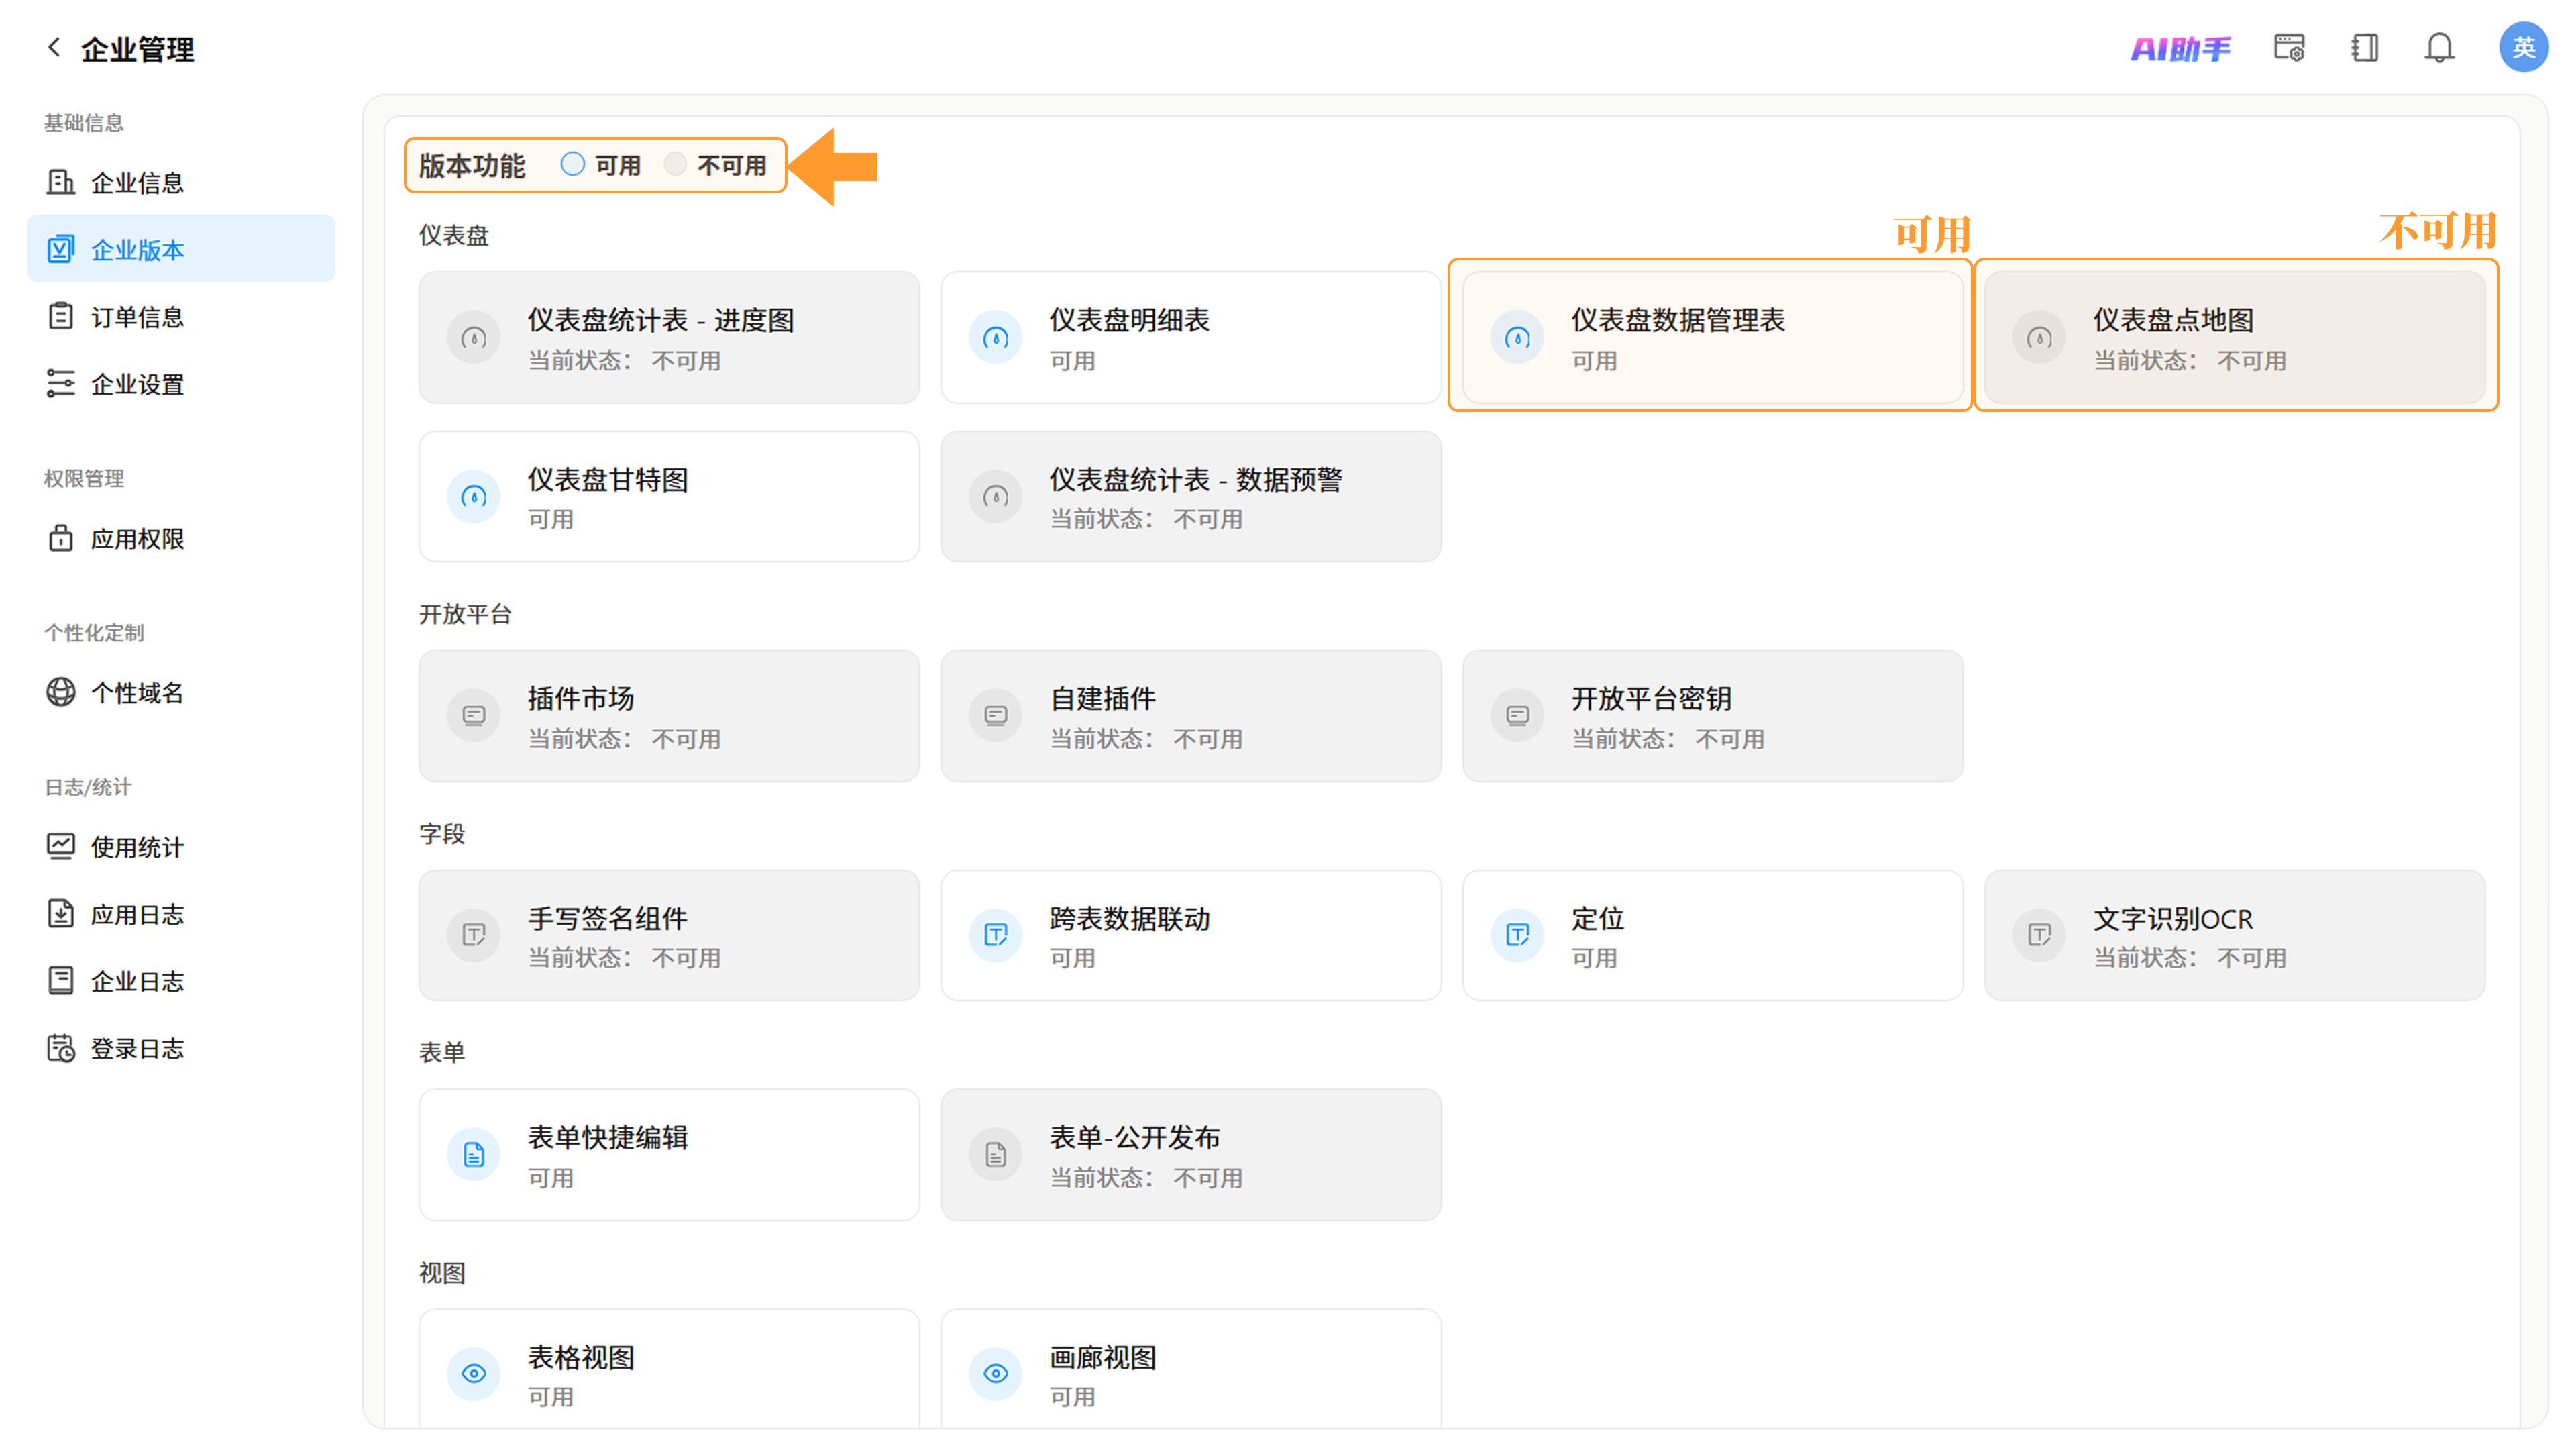This screenshot has height=1448, width=2576.
Task: Click the grey field icon of 文字识别OCR
Action: [2040, 935]
